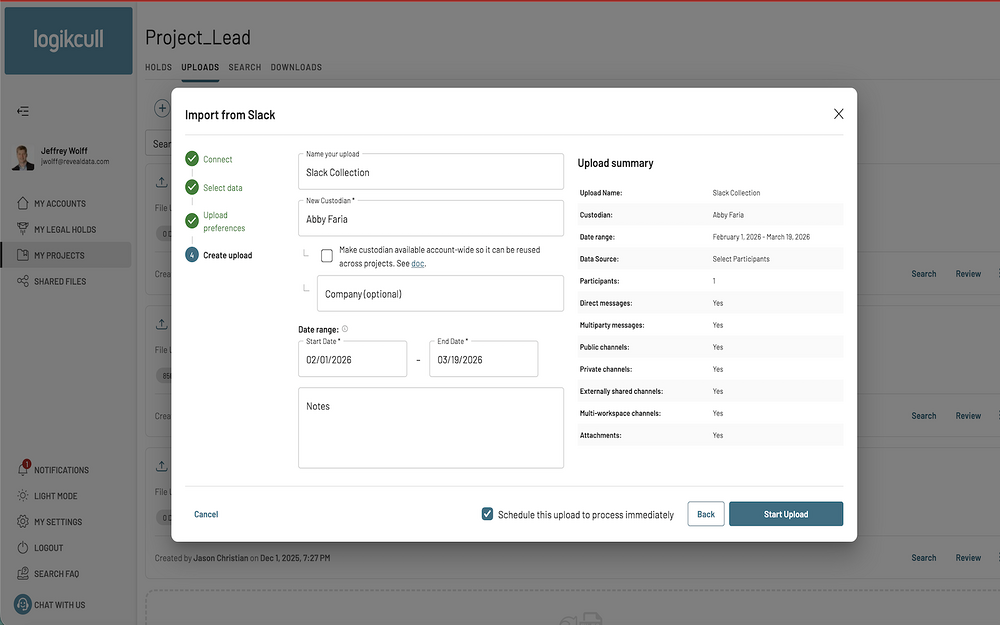Click the Connect step label
The height and width of the screenshot is (625, 1000).
[x=217, y=159]
